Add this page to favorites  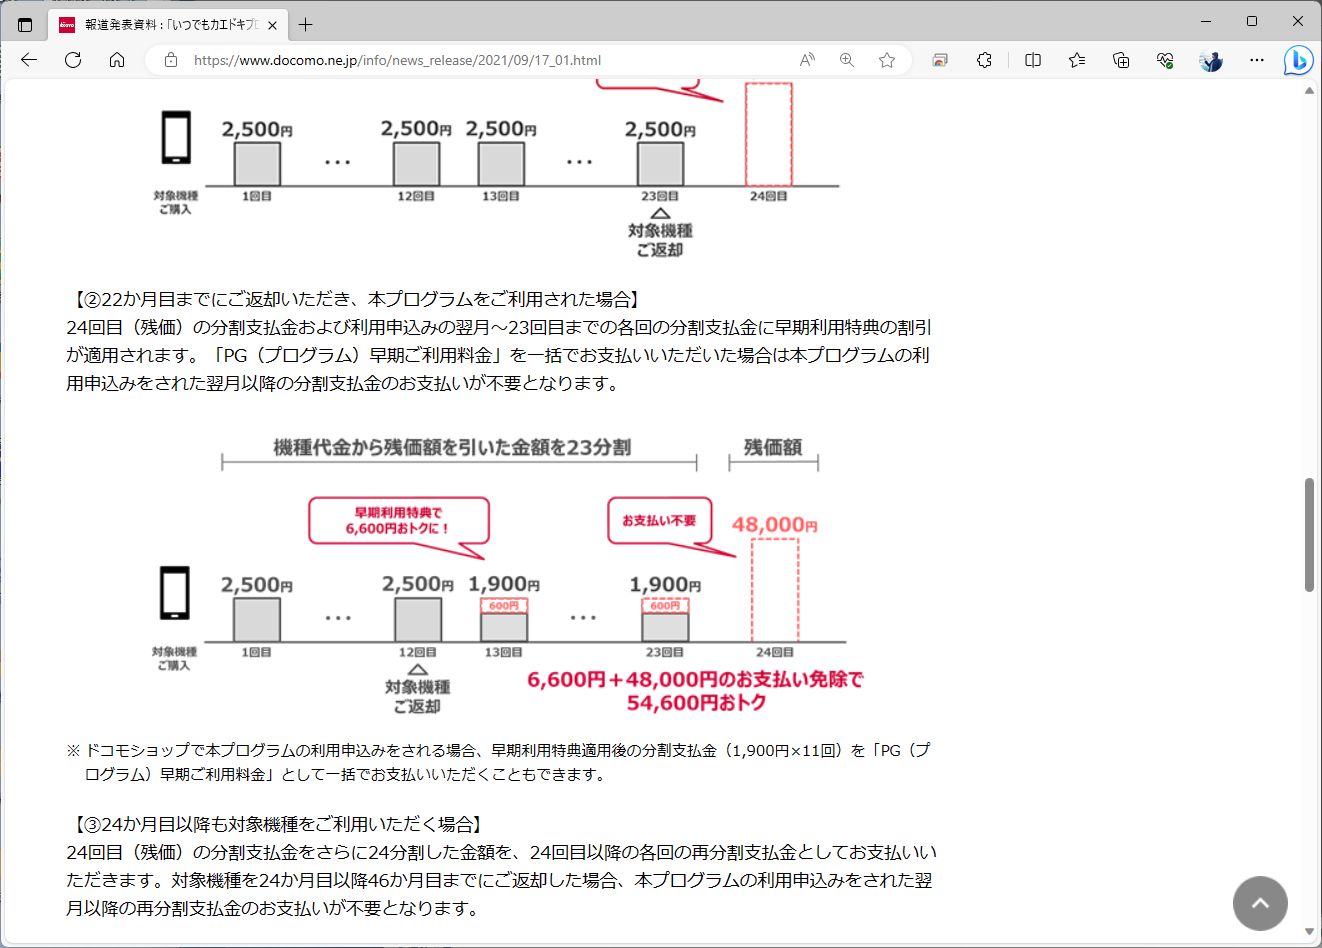[x=886, y=60]
